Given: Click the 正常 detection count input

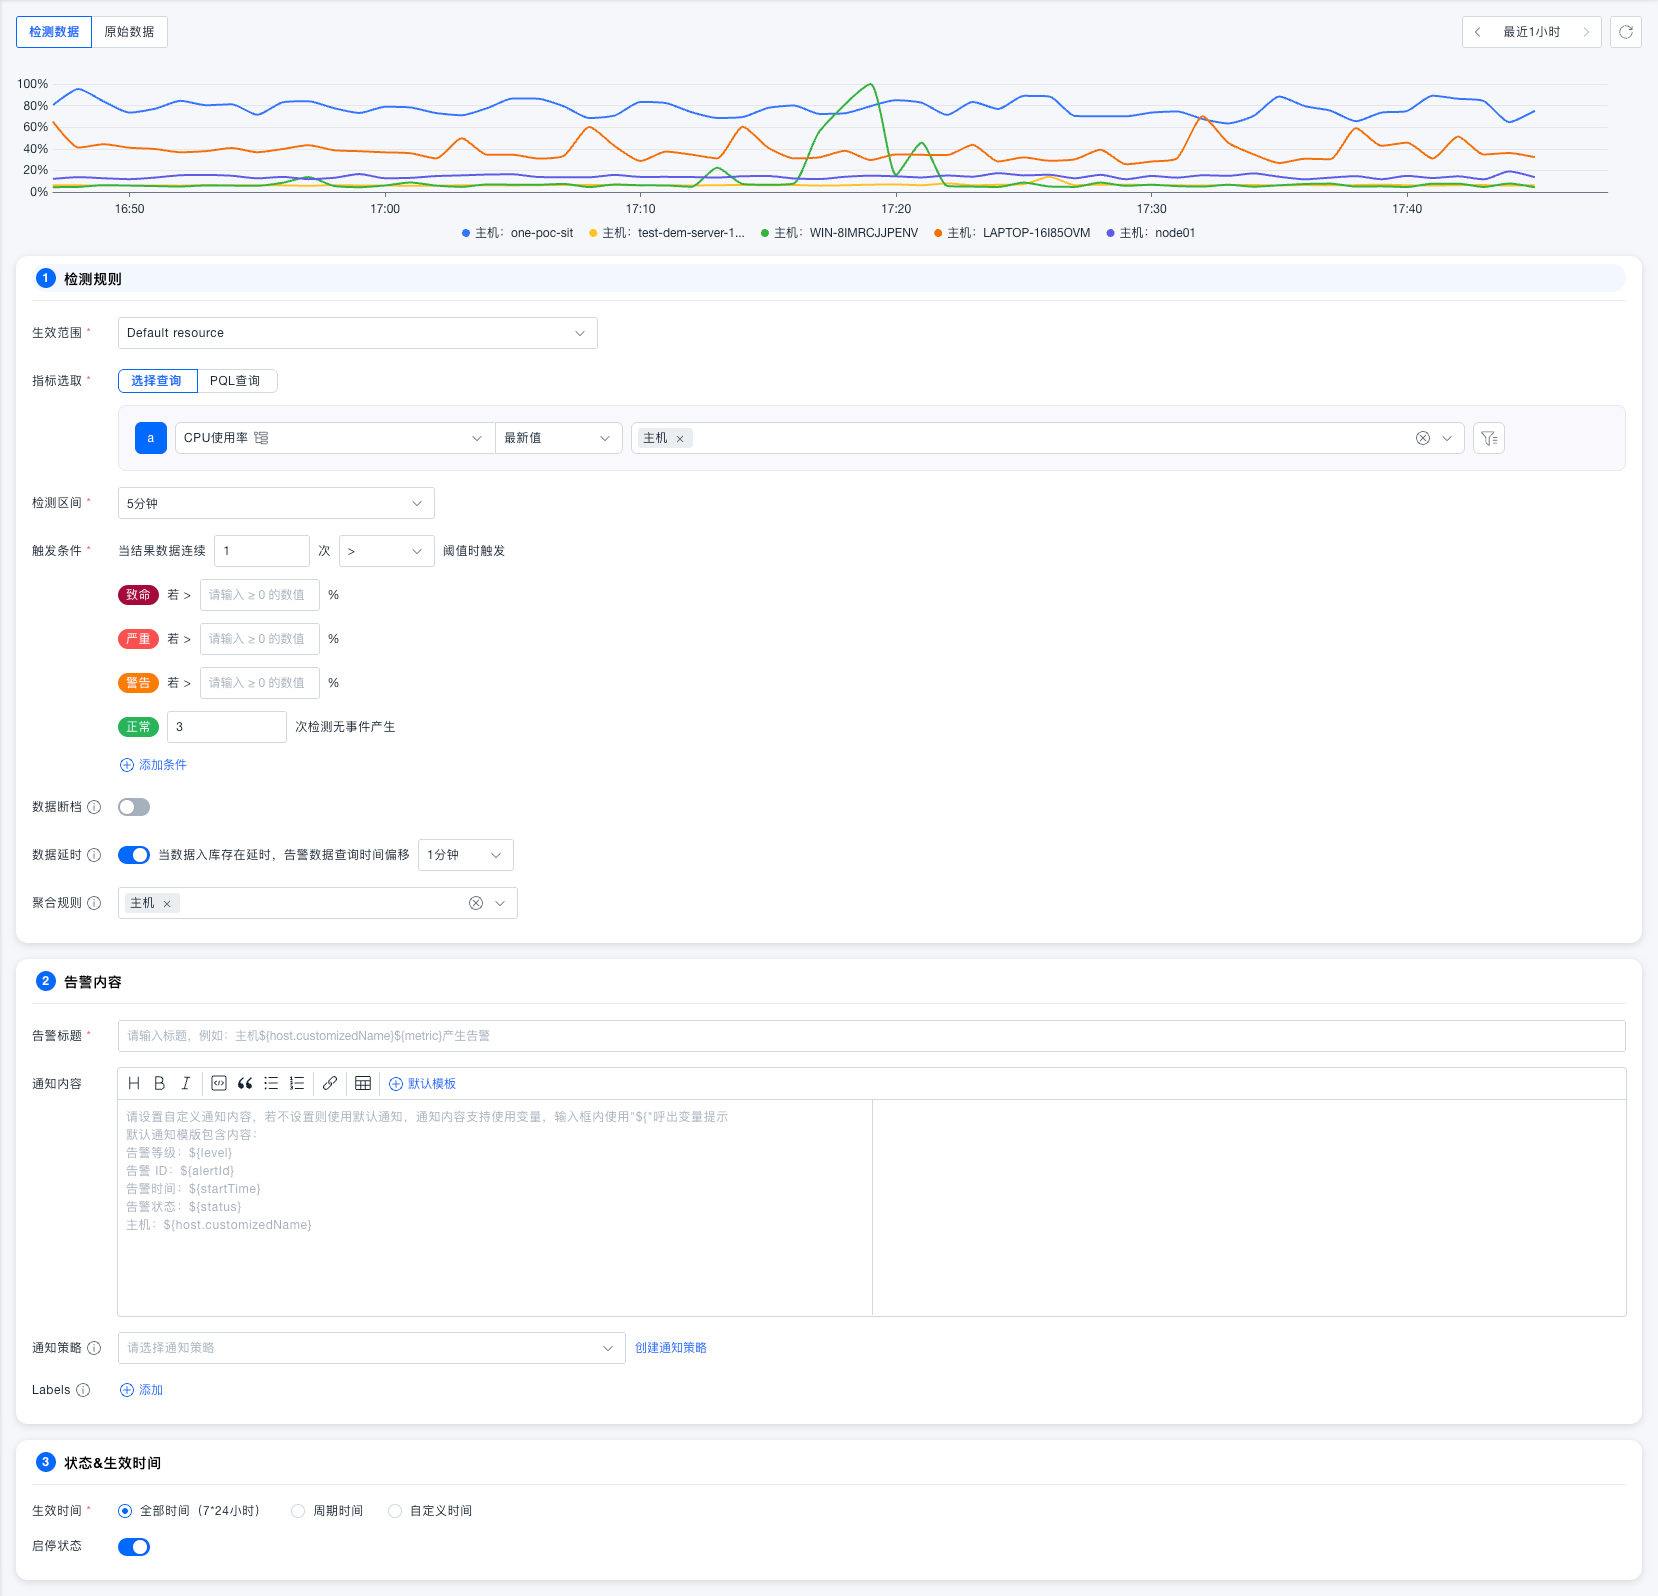Looking at the screenshot, I should coord(227,727).
